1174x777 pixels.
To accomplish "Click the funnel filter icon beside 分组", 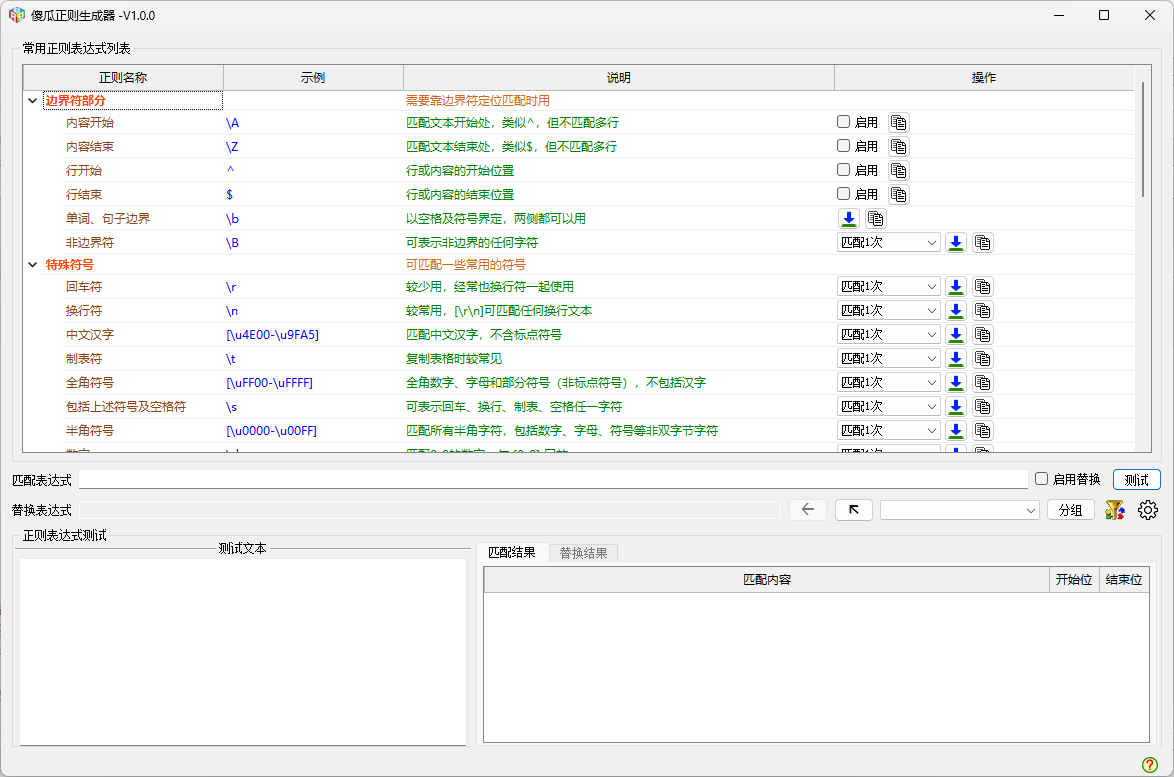I will [1114, 510].
